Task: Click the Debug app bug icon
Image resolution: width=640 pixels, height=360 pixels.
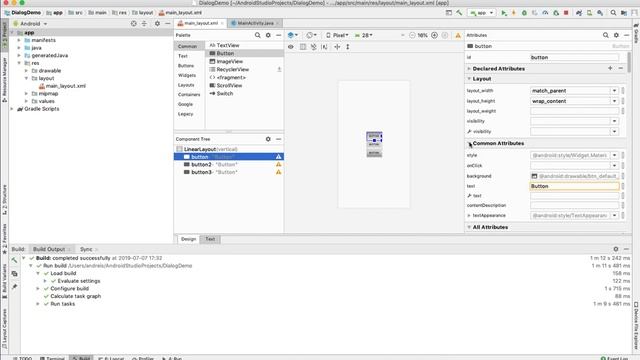Action: click(x=524, y=13)
